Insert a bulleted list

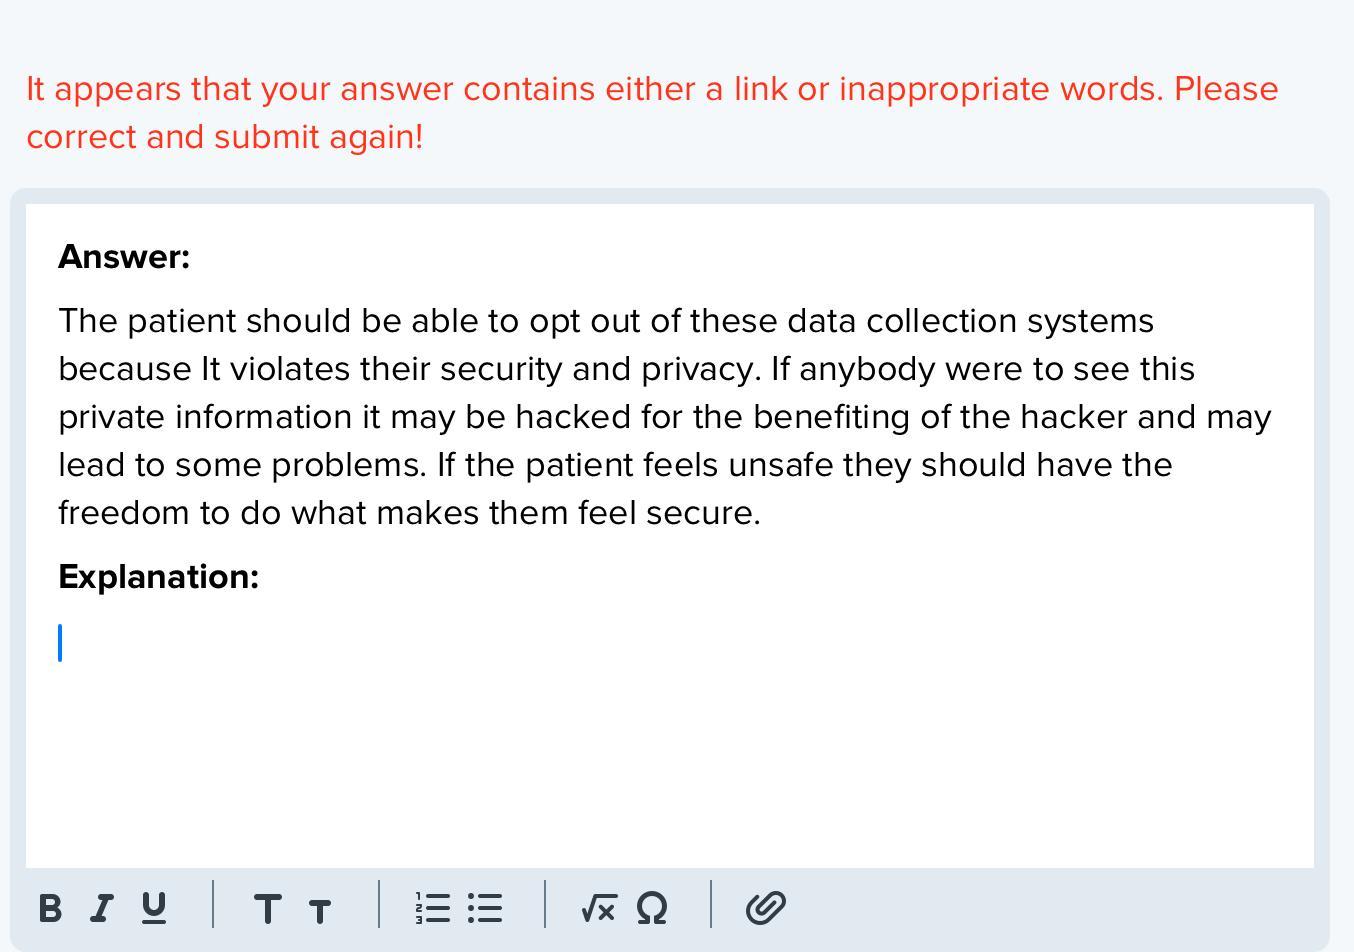point(485,908)
